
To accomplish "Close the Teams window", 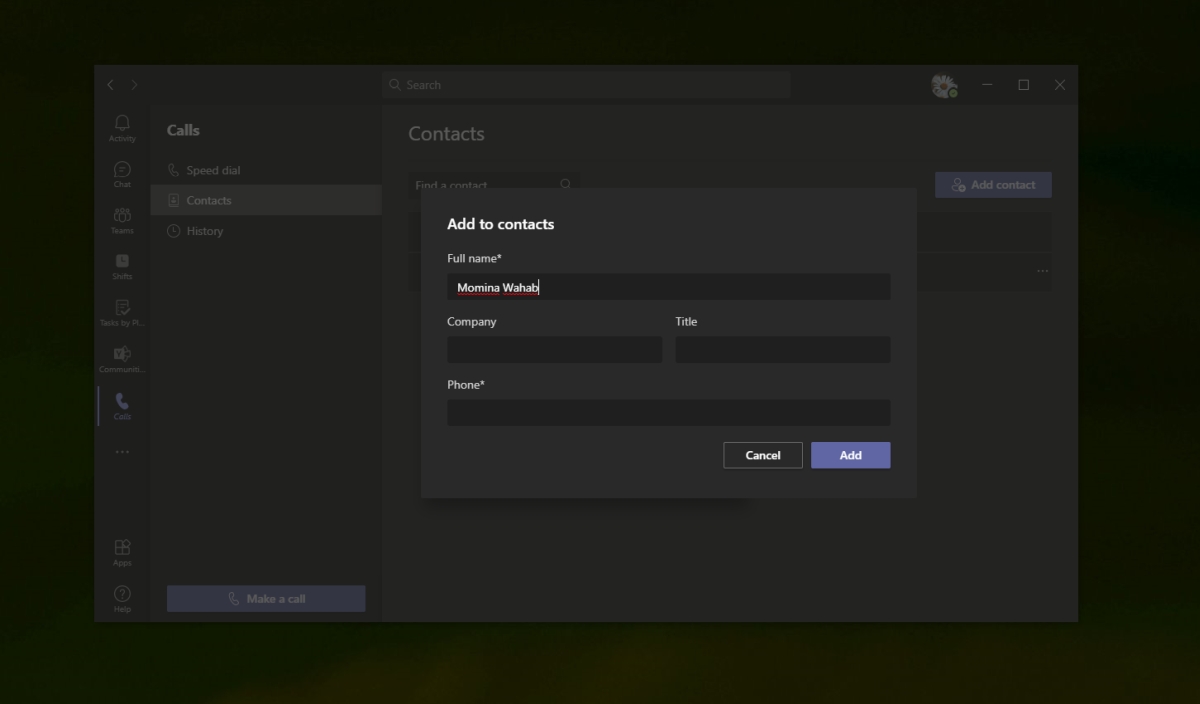I will (1060, 85).
